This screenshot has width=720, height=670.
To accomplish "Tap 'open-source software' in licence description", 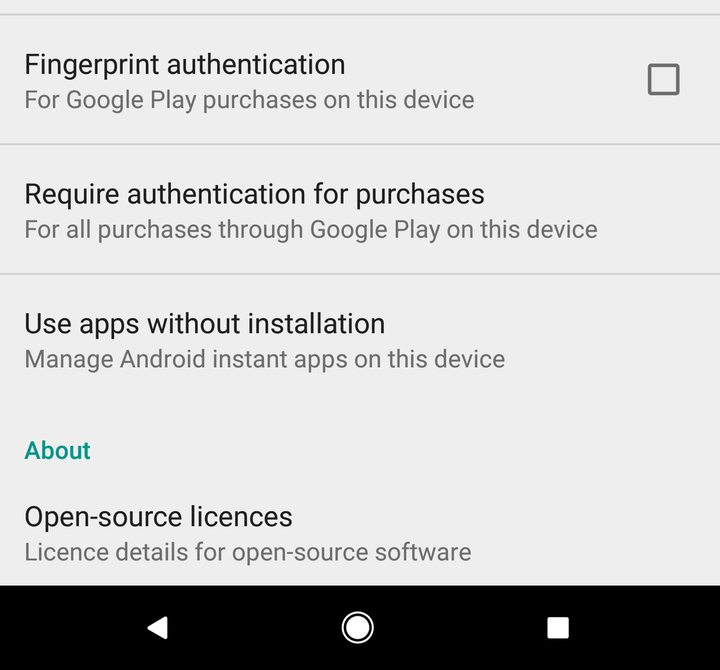I will (352, 552).
